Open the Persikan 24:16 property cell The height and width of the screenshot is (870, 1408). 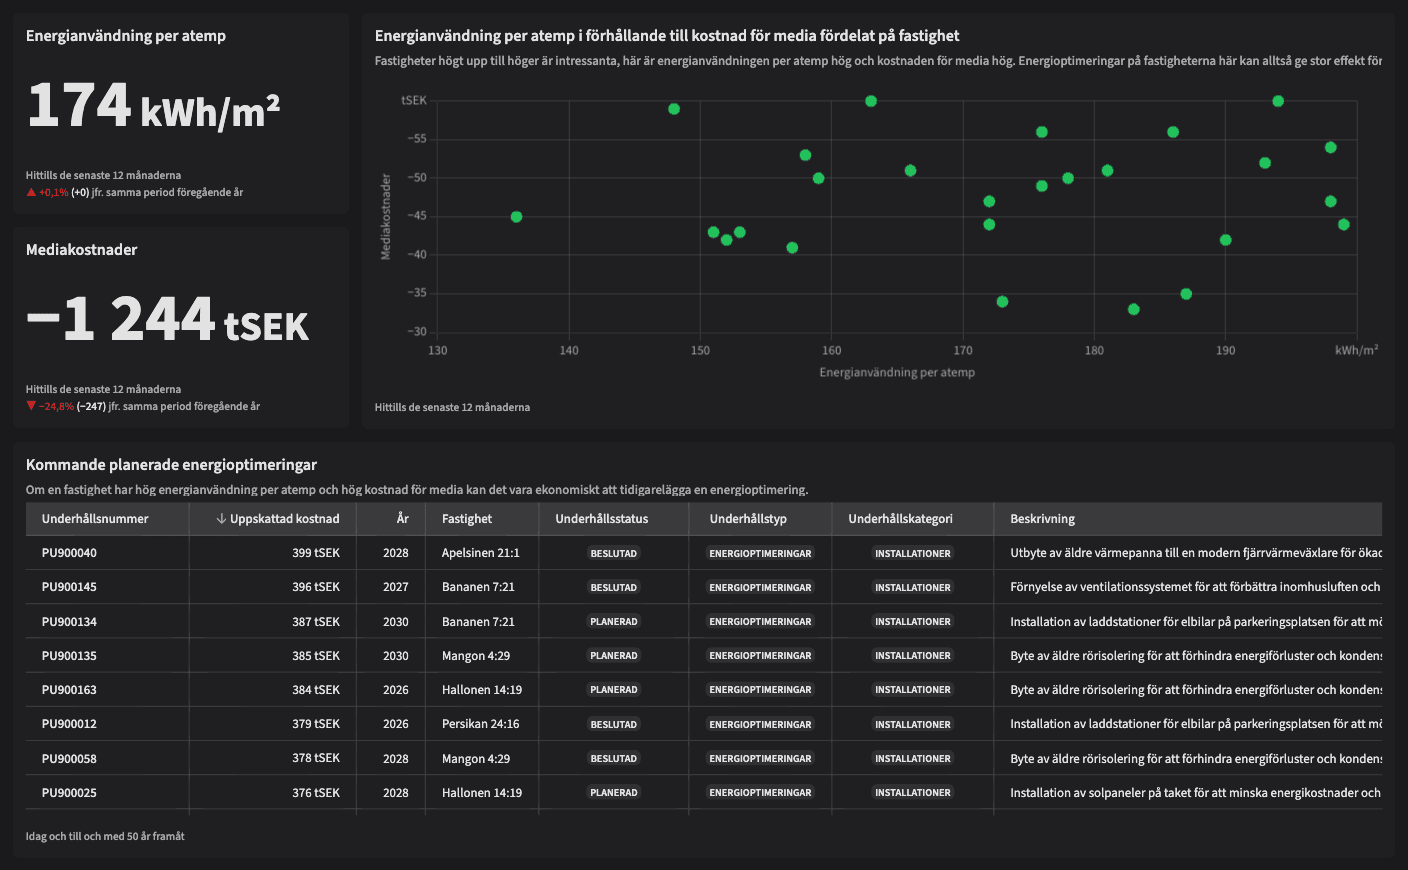[x=480, y=724]
